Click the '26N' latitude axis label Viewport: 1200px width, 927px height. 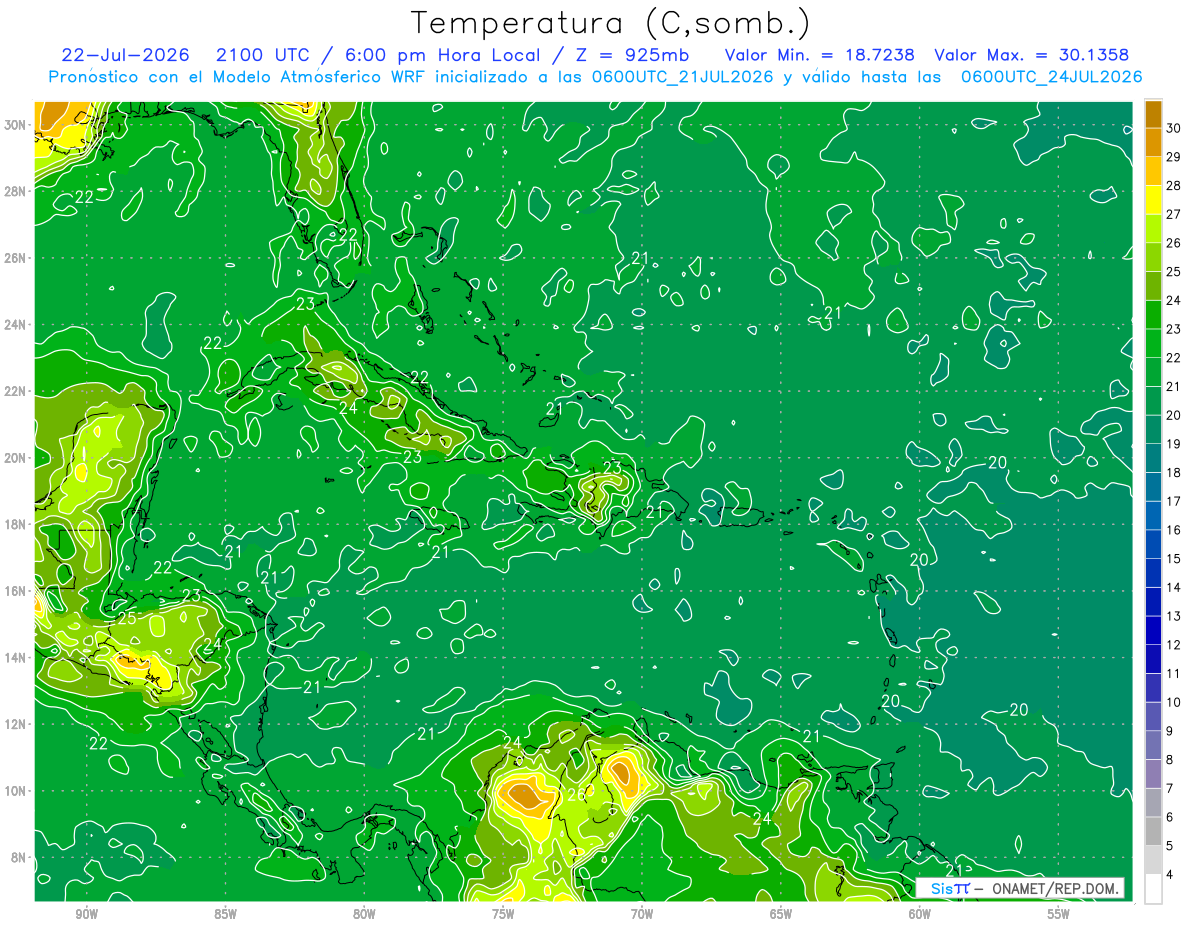pos(17,258)
